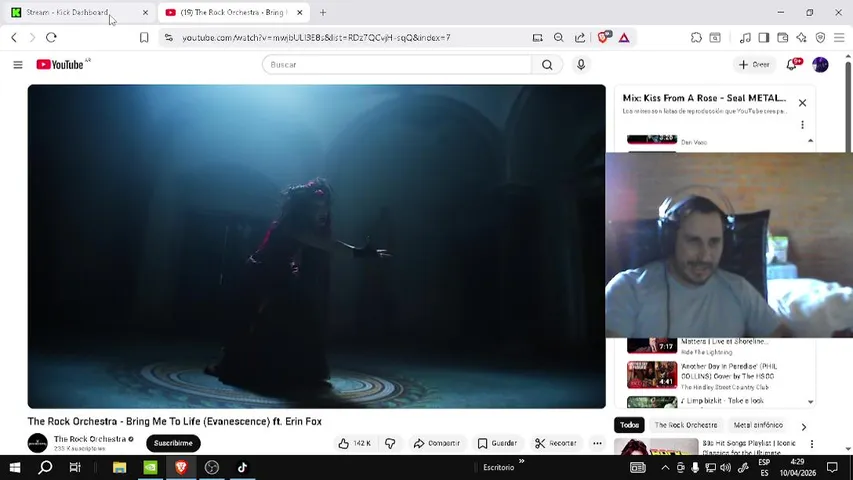Viewport: 853px width, 480px height.
Task: Show more filter chips with right chevron
Action: point(803,427)
